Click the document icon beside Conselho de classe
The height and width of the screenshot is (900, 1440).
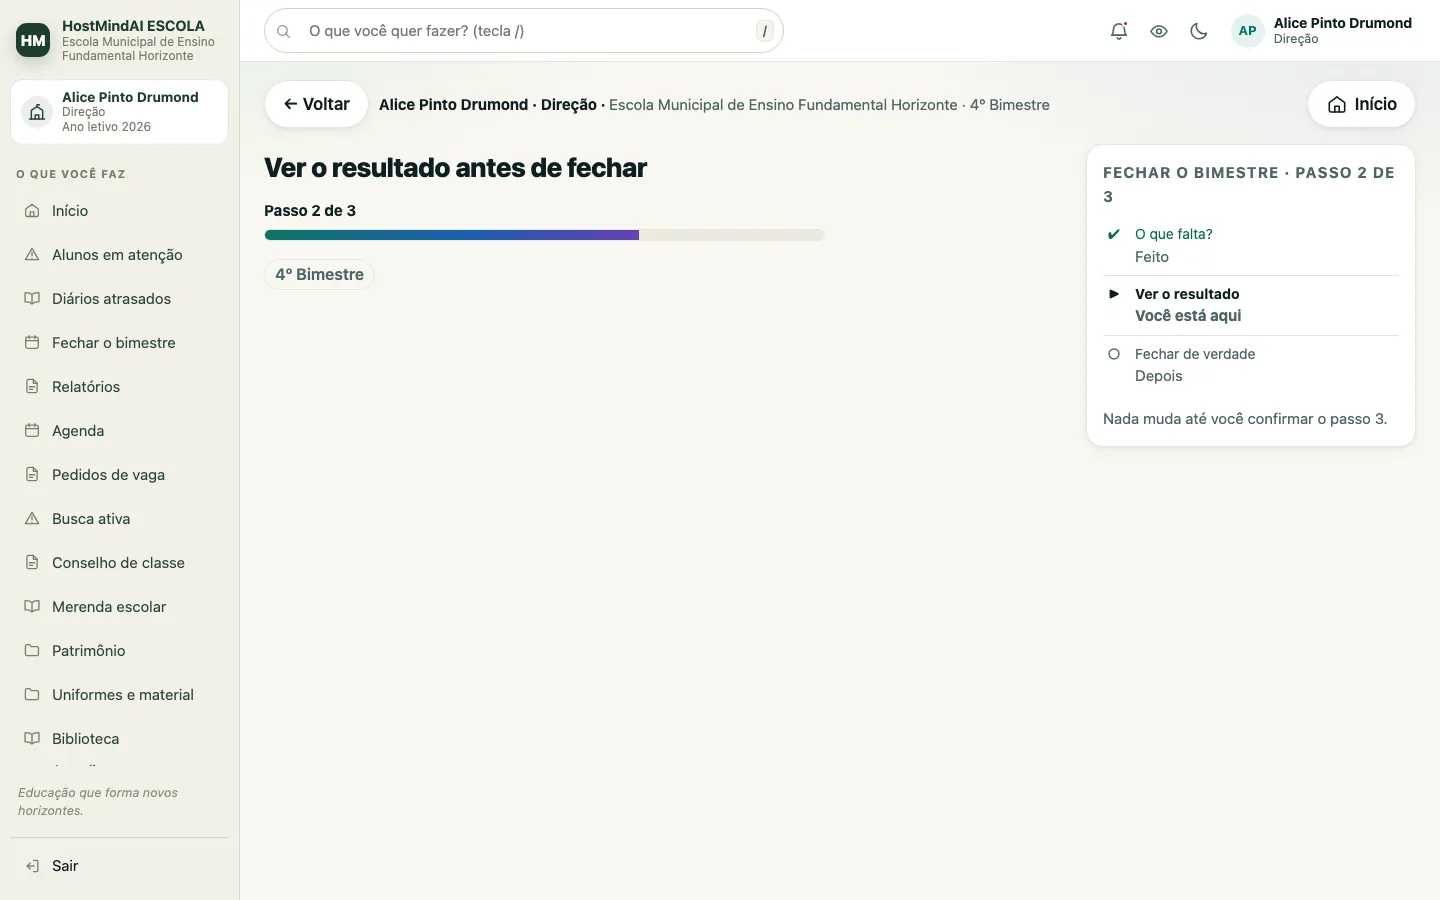click(x=32, y=563)
